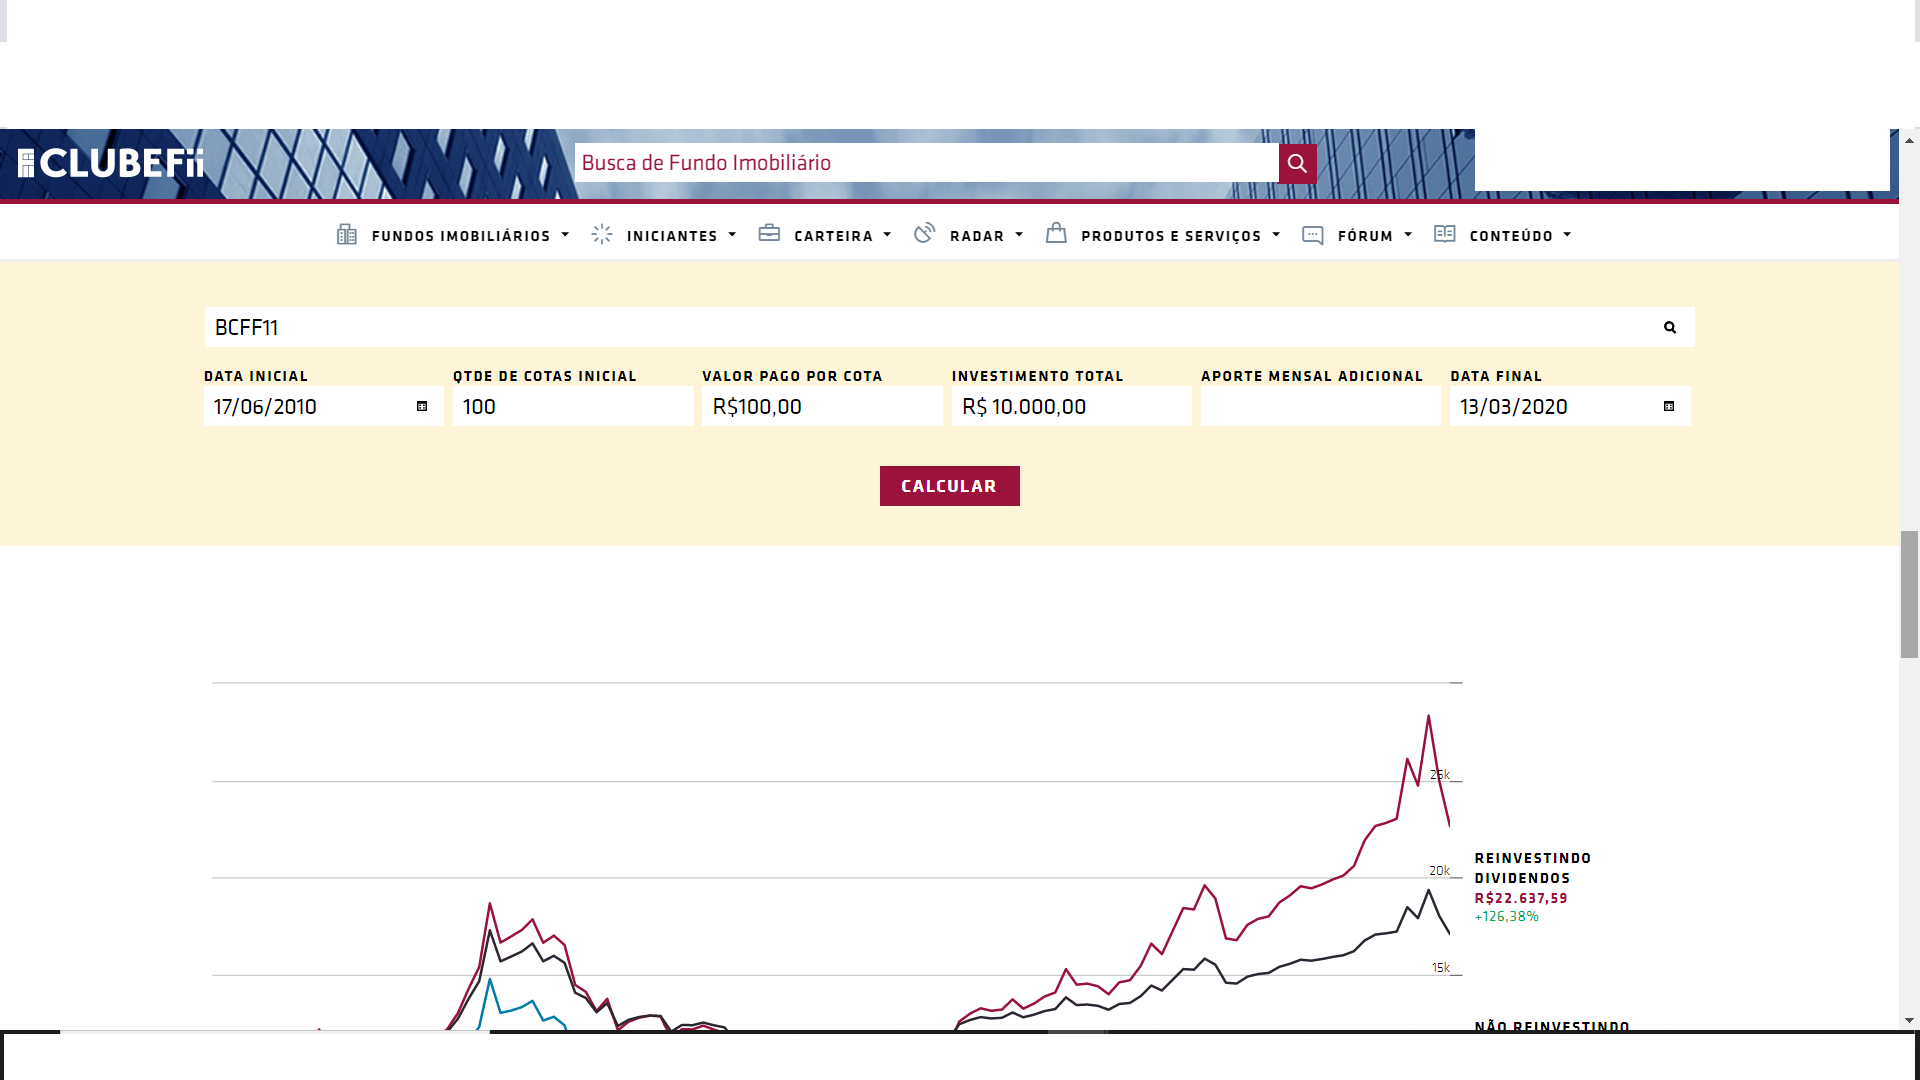Click the Carteira briefcase icon
This screenshot has width=1920, height=1080.
click(x=769, y=233)
